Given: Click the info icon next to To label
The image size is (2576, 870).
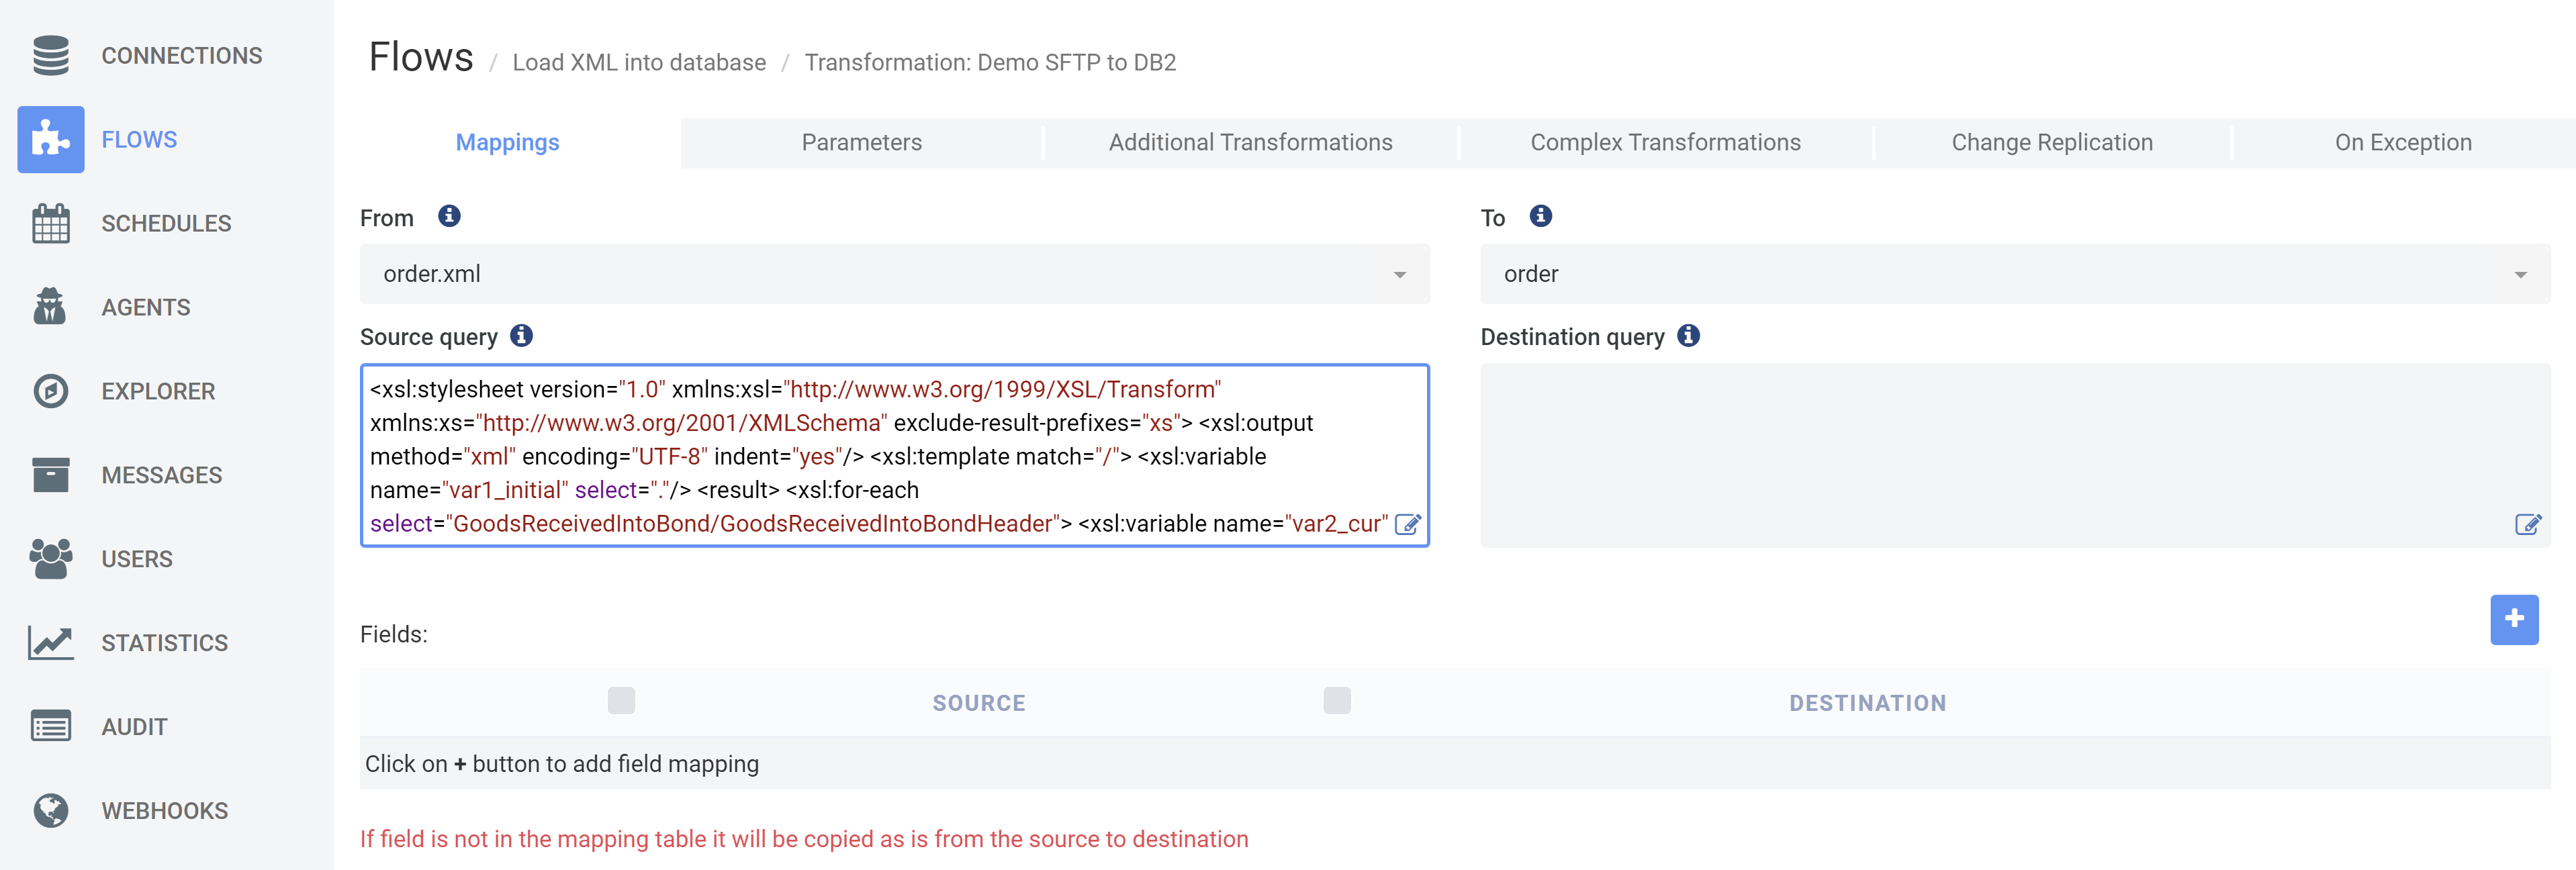Looking at the screenshot, I should pos(1540,216).
